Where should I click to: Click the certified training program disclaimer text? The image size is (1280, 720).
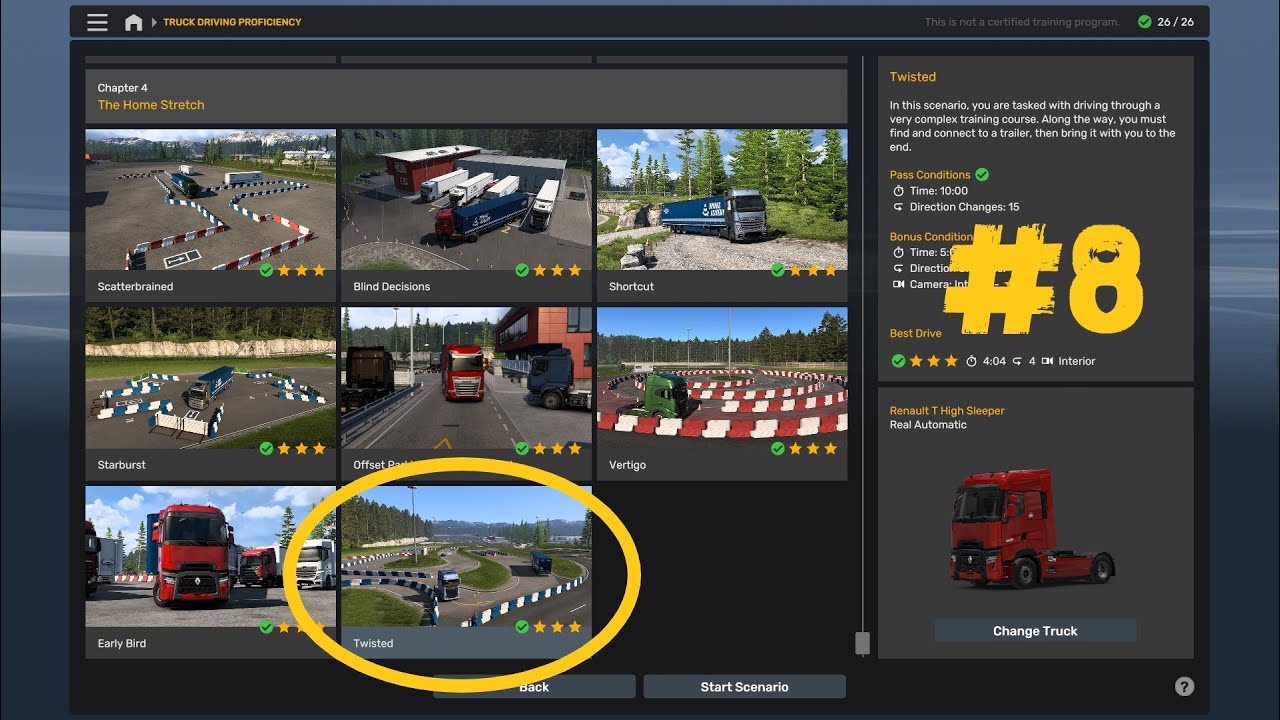[1022, 22]
